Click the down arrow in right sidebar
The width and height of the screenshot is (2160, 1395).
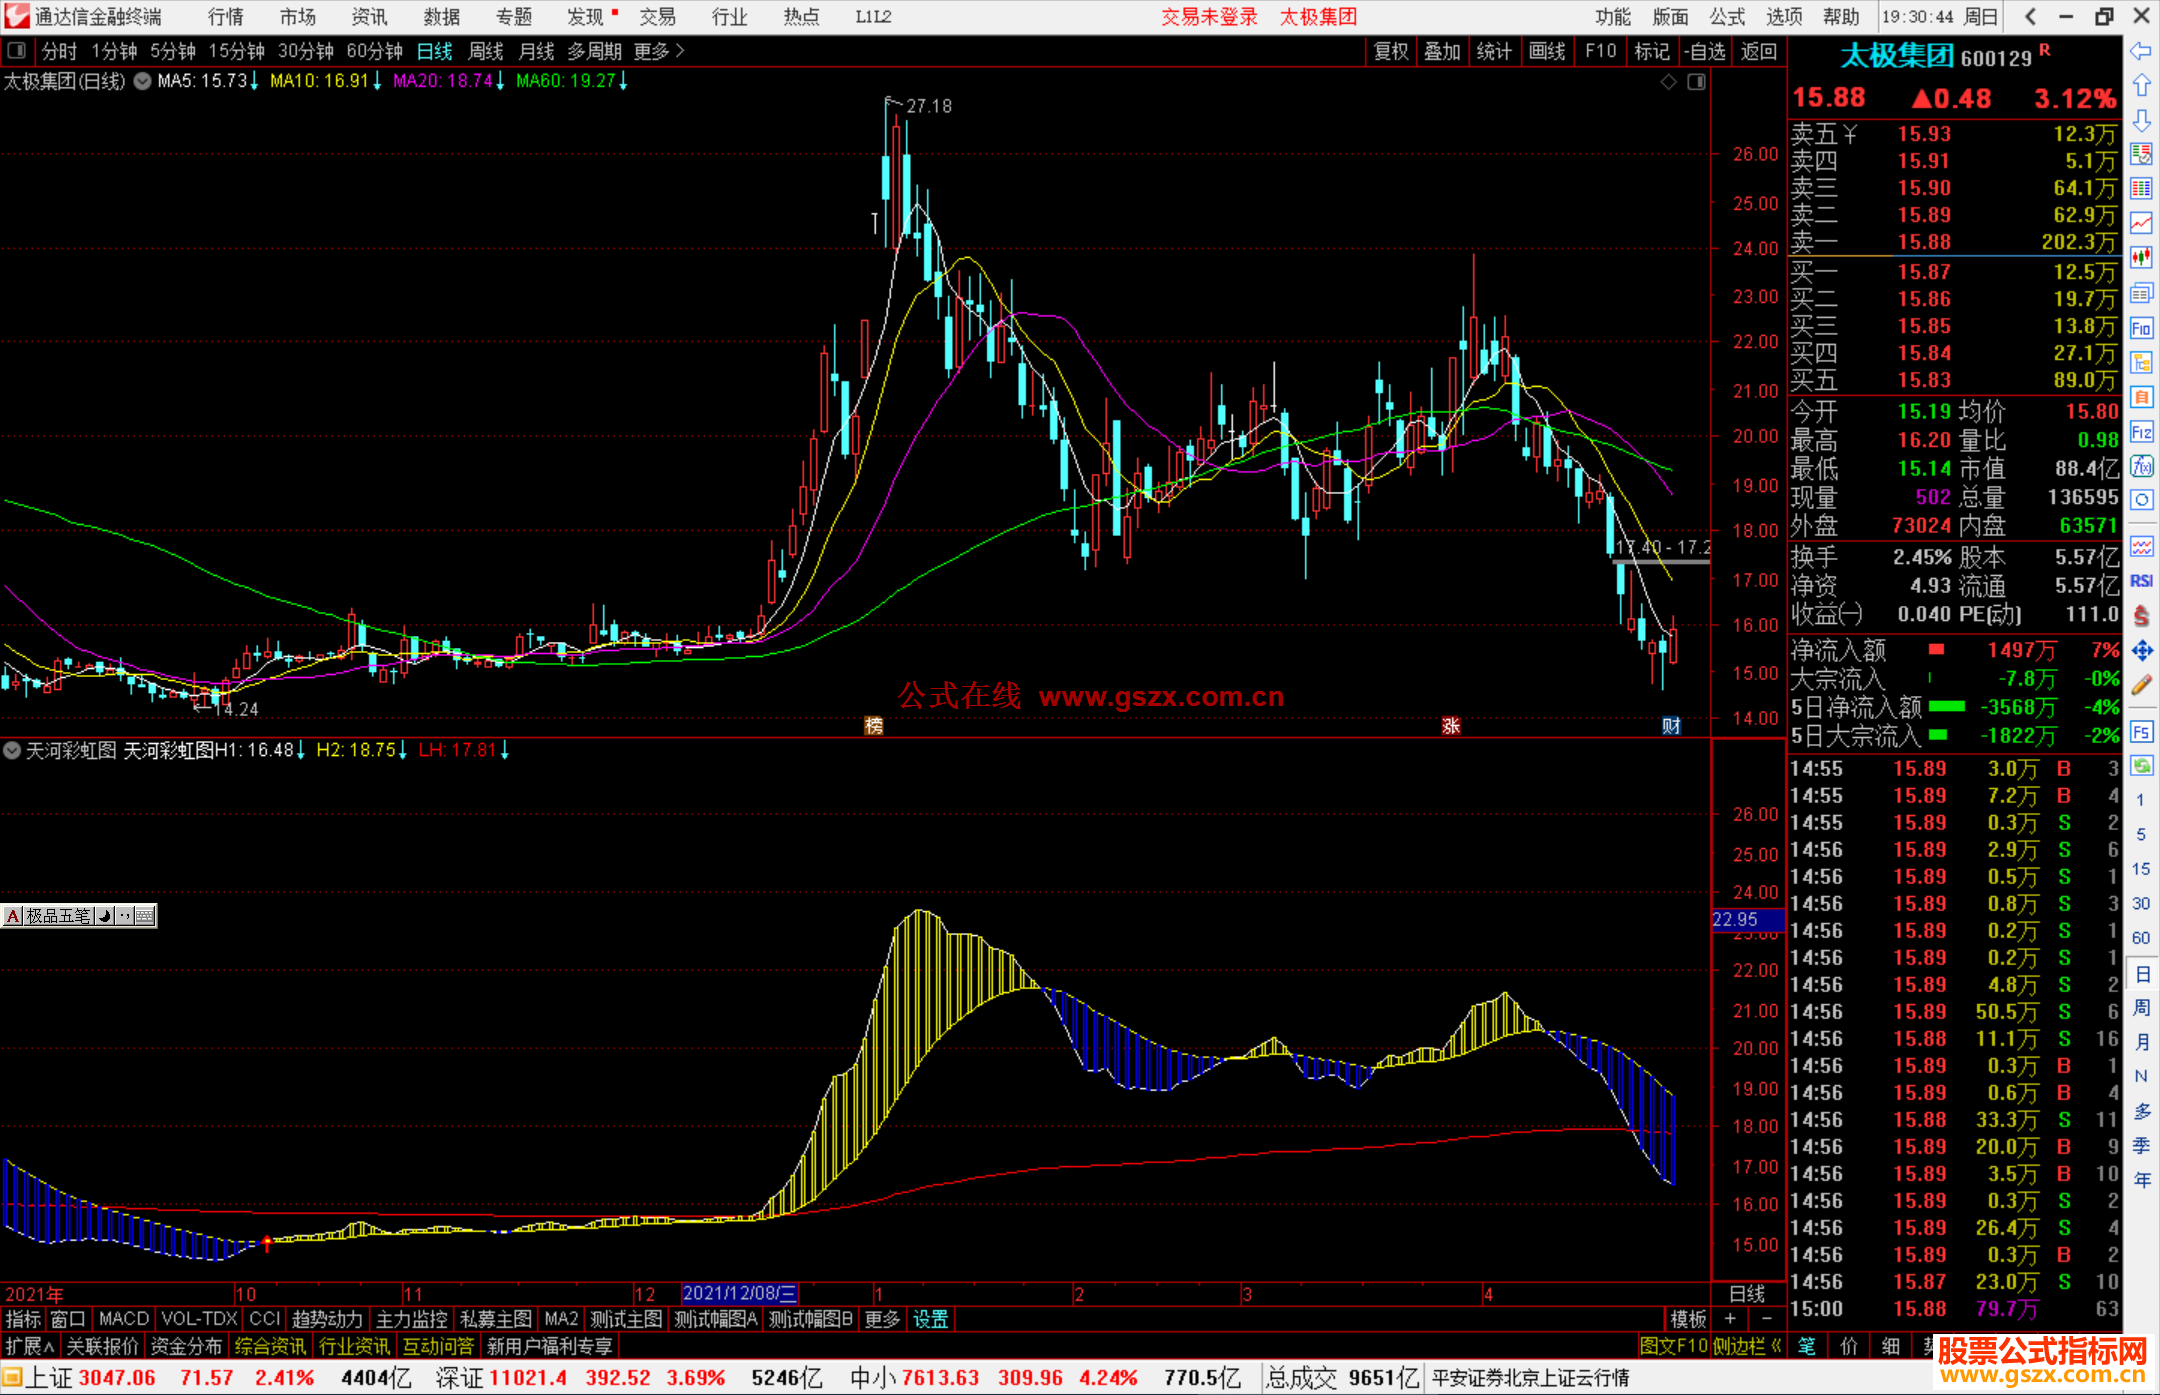pyautogui.click(x=2141, y=121)
